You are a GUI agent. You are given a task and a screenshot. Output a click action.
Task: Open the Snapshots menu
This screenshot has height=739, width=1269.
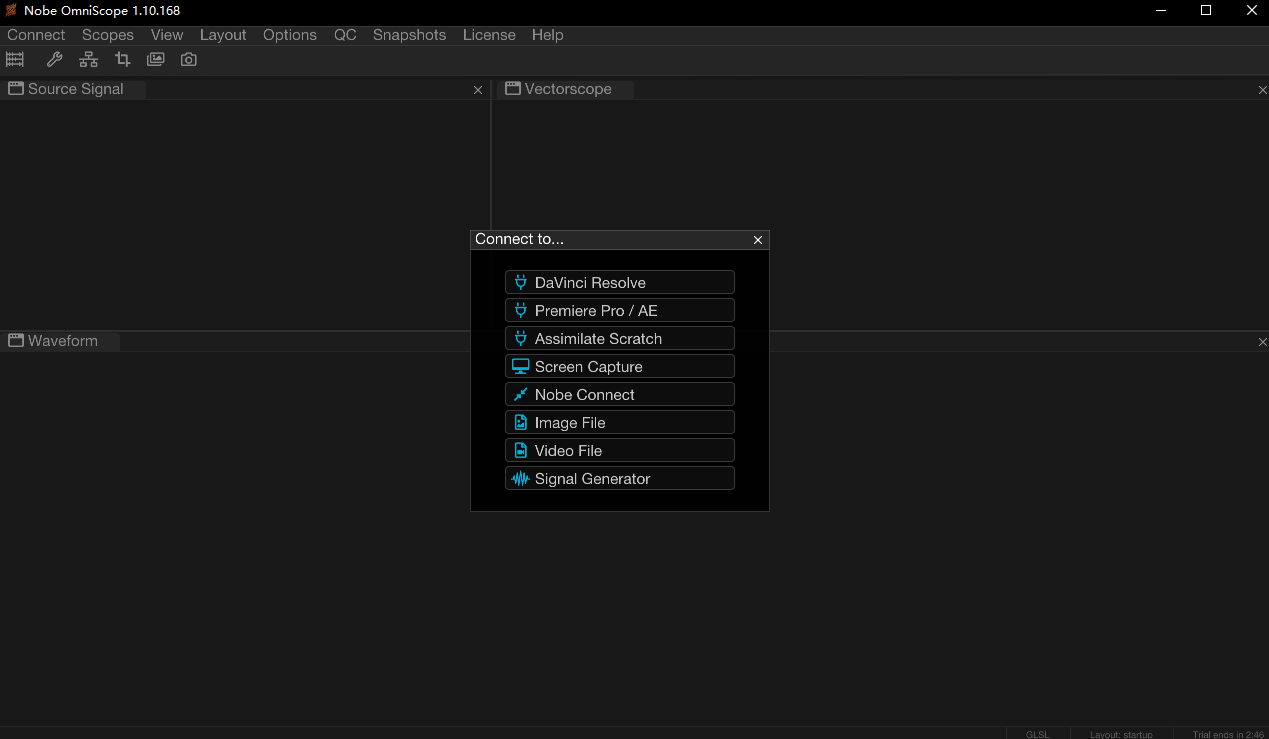pos(409,35)
